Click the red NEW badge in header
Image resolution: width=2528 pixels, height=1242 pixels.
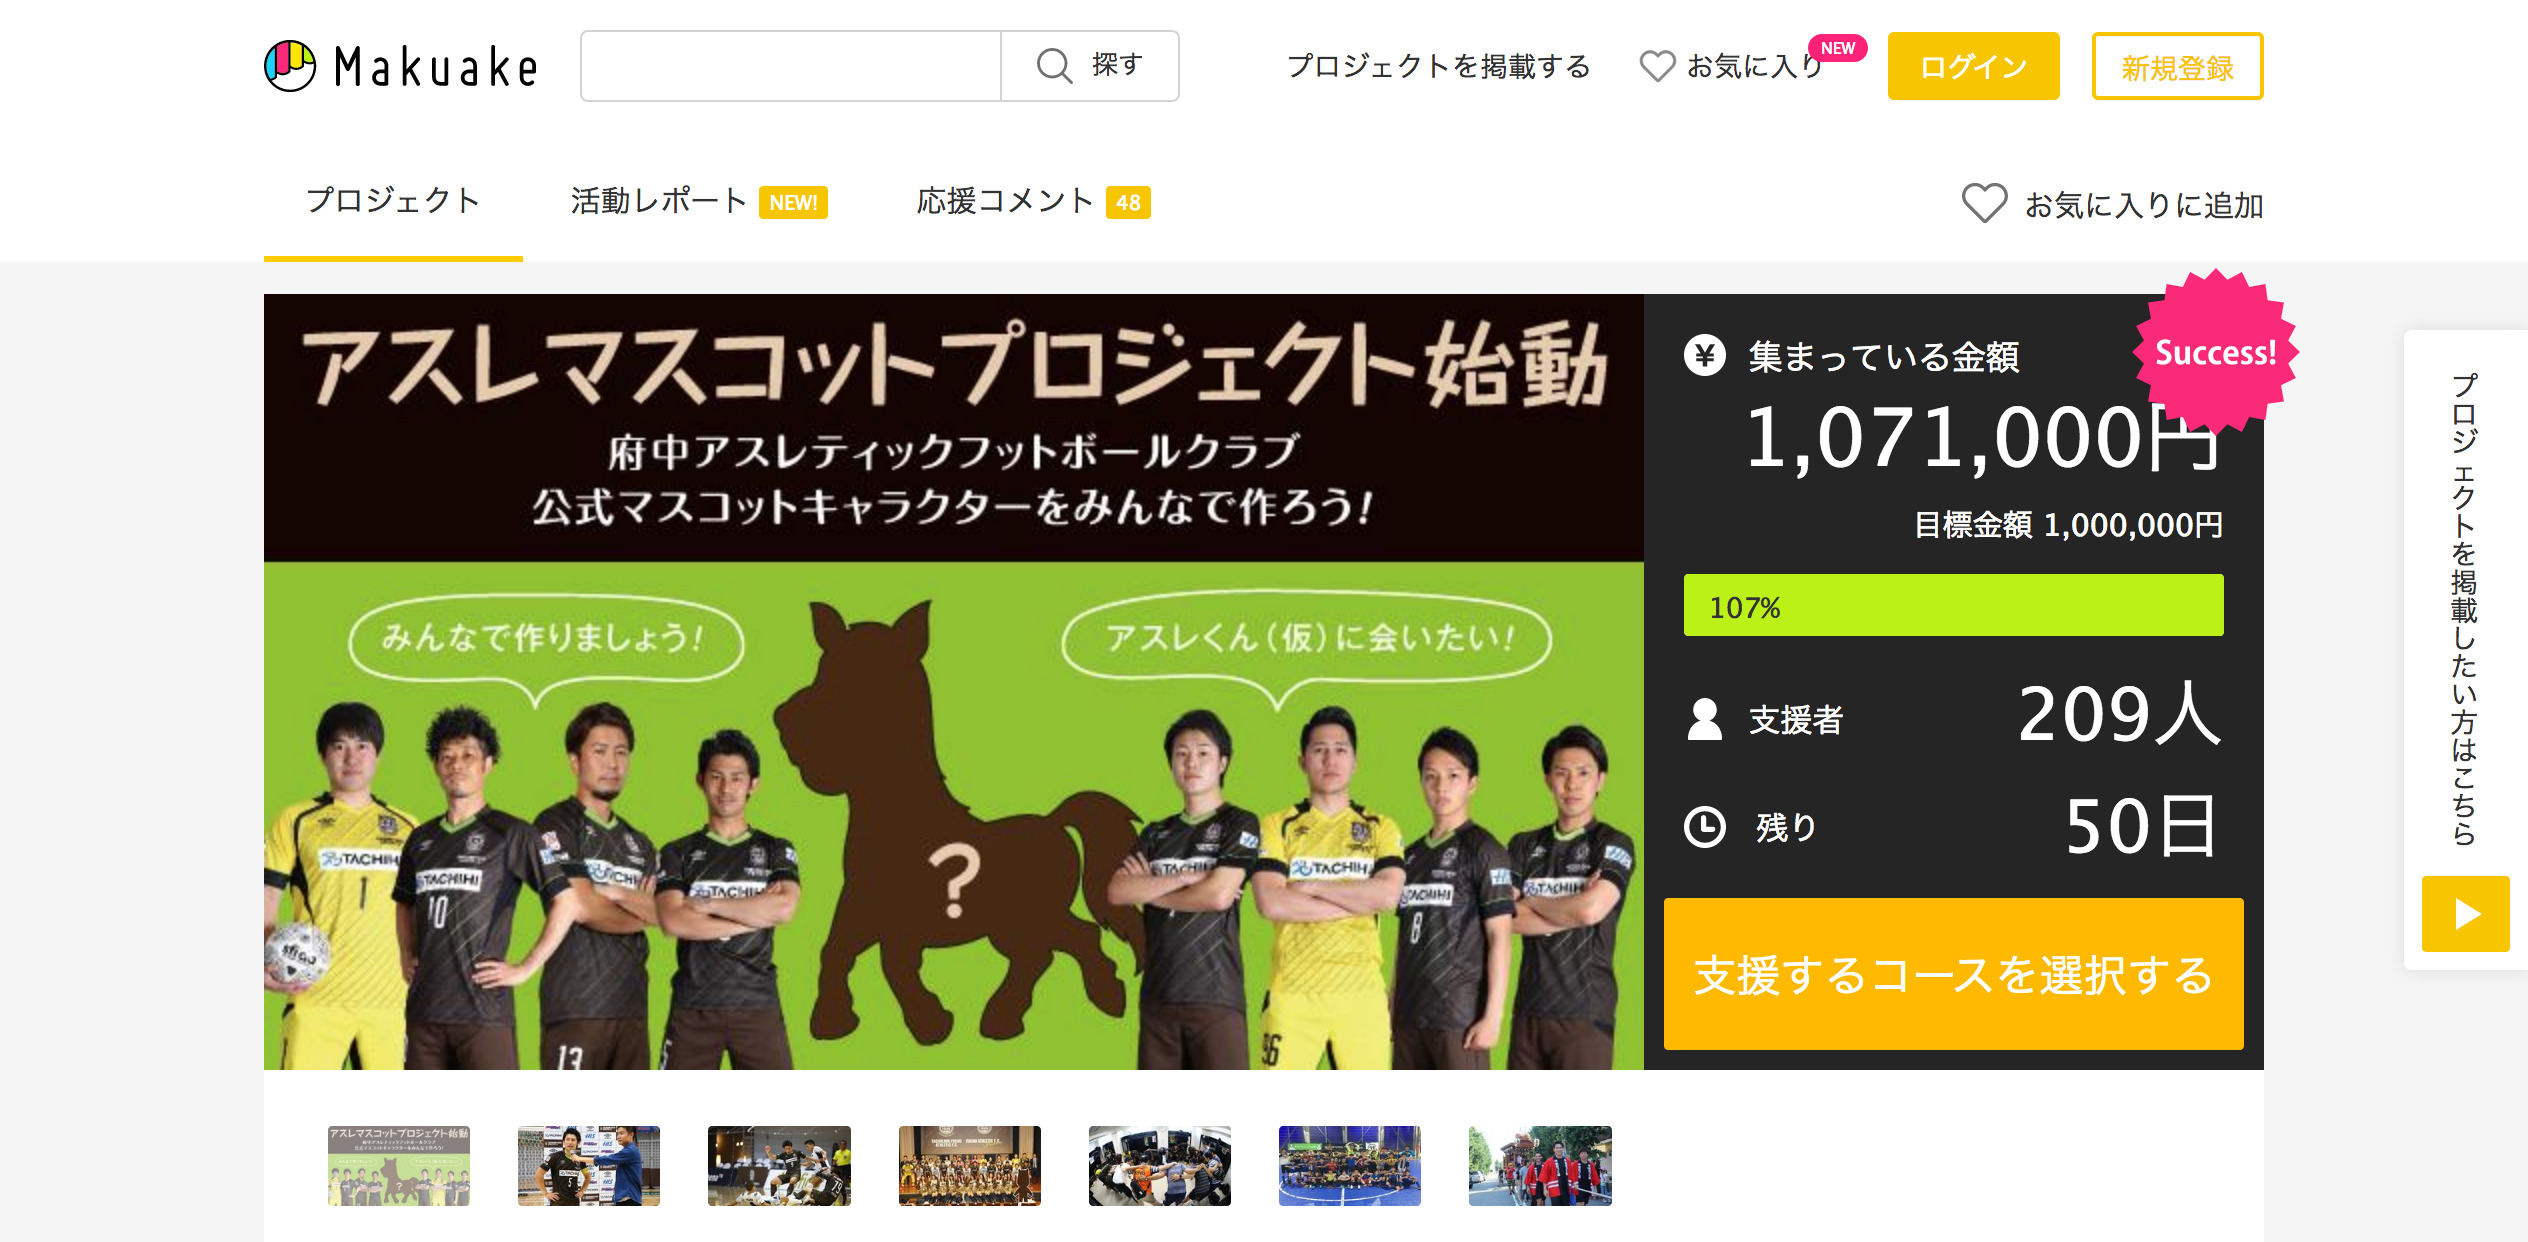click(x=1838, y=48)
